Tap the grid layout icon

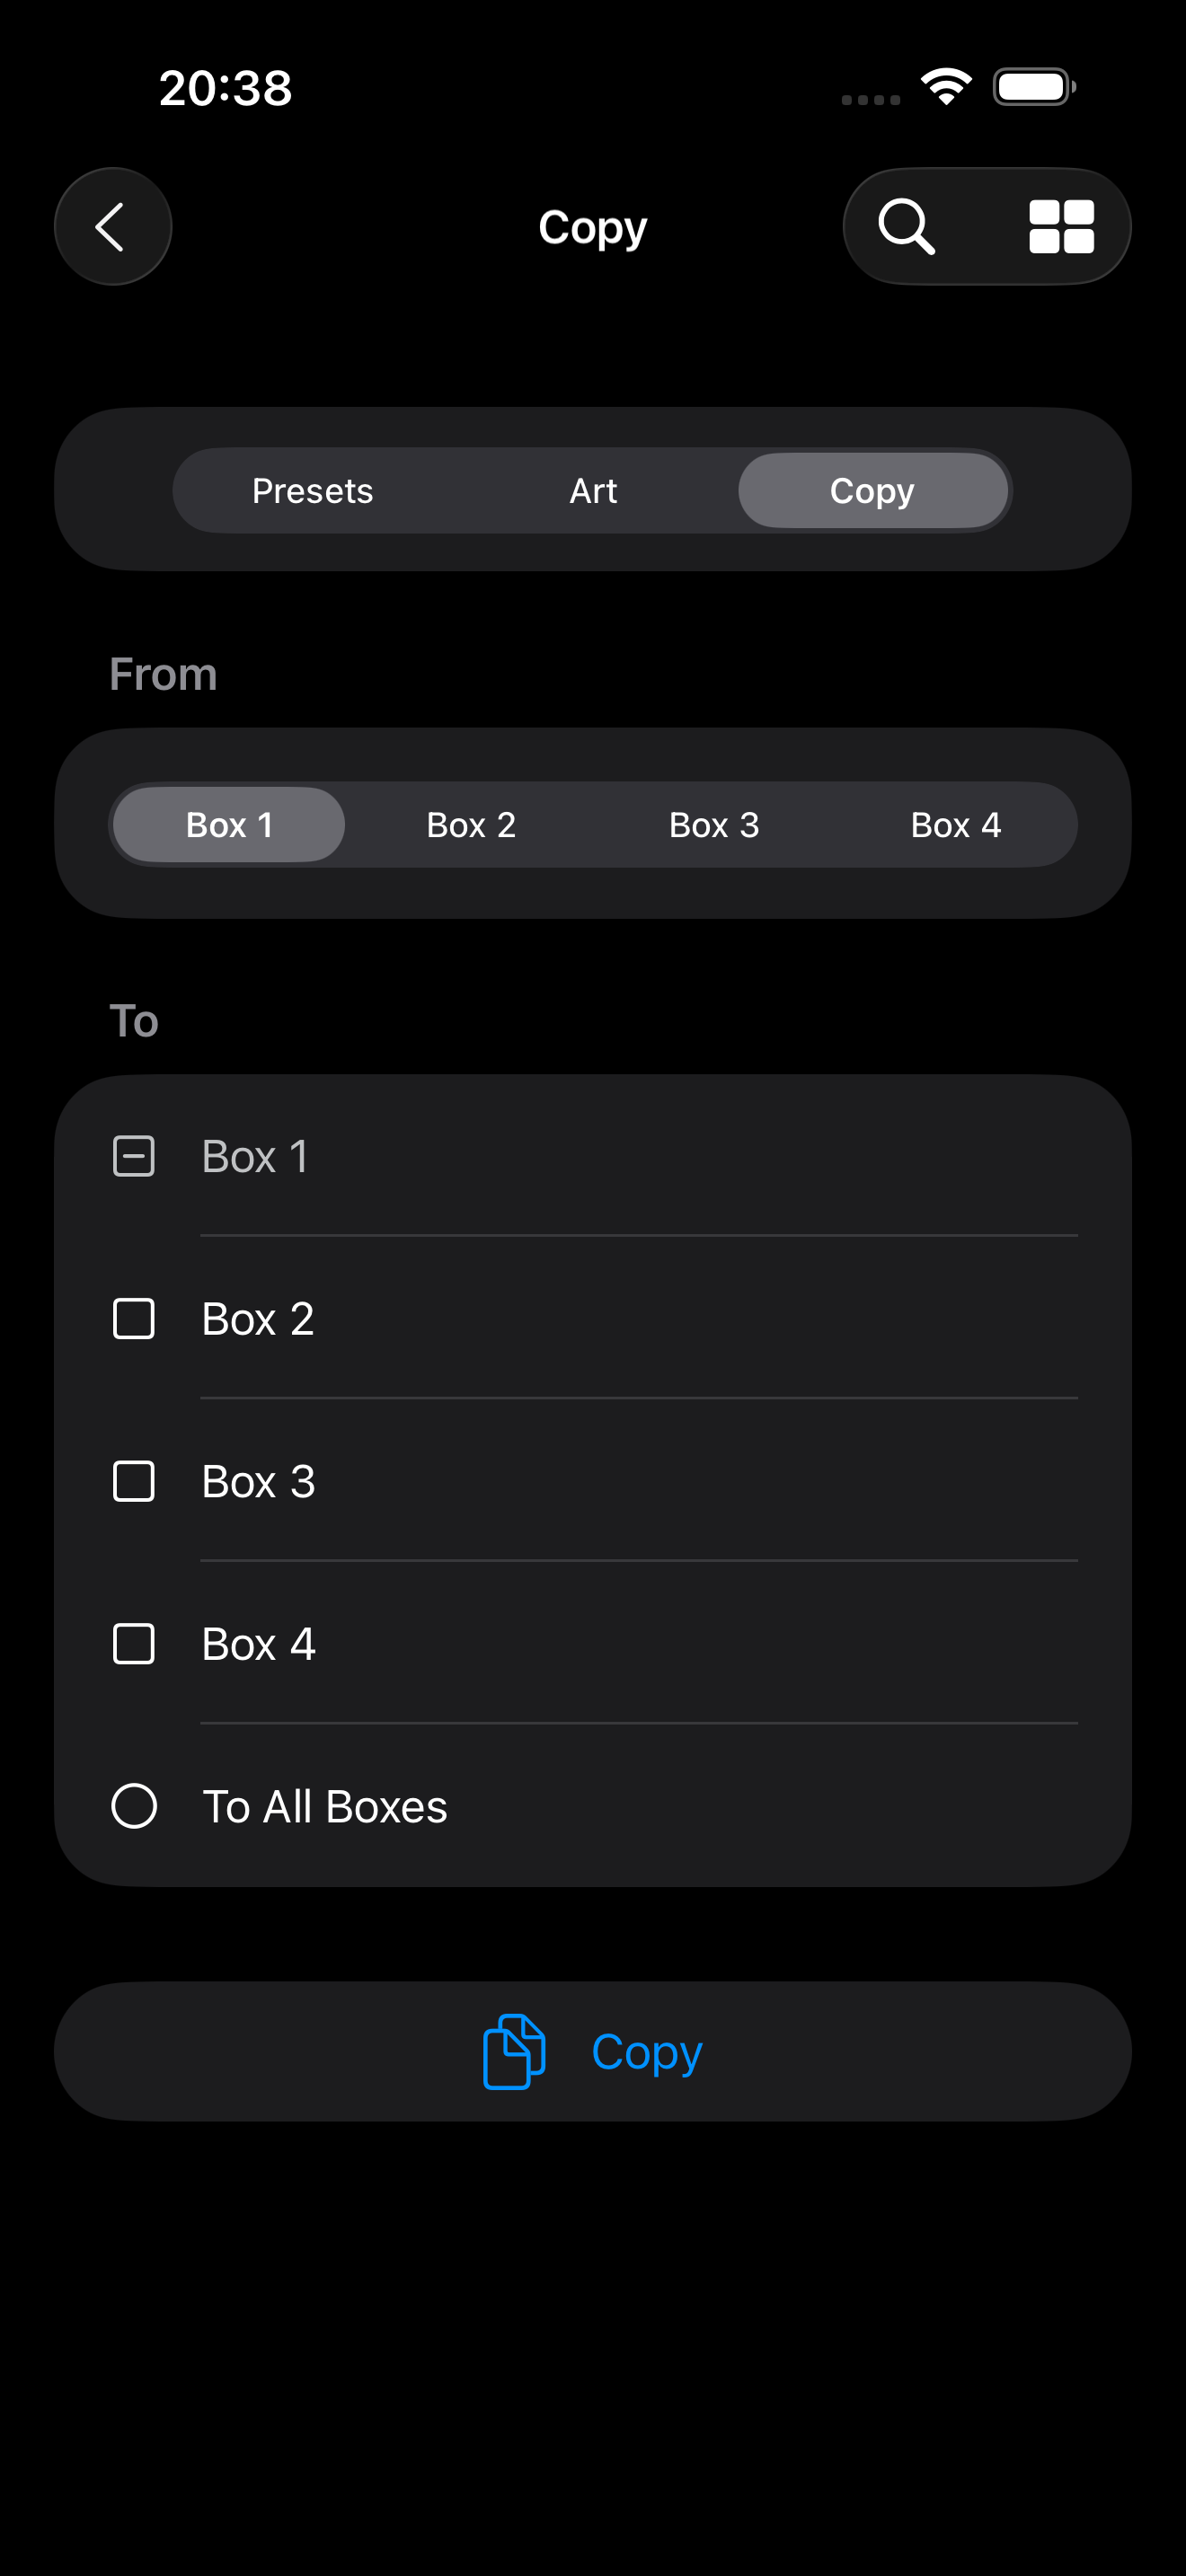[x=1061, y=227]
